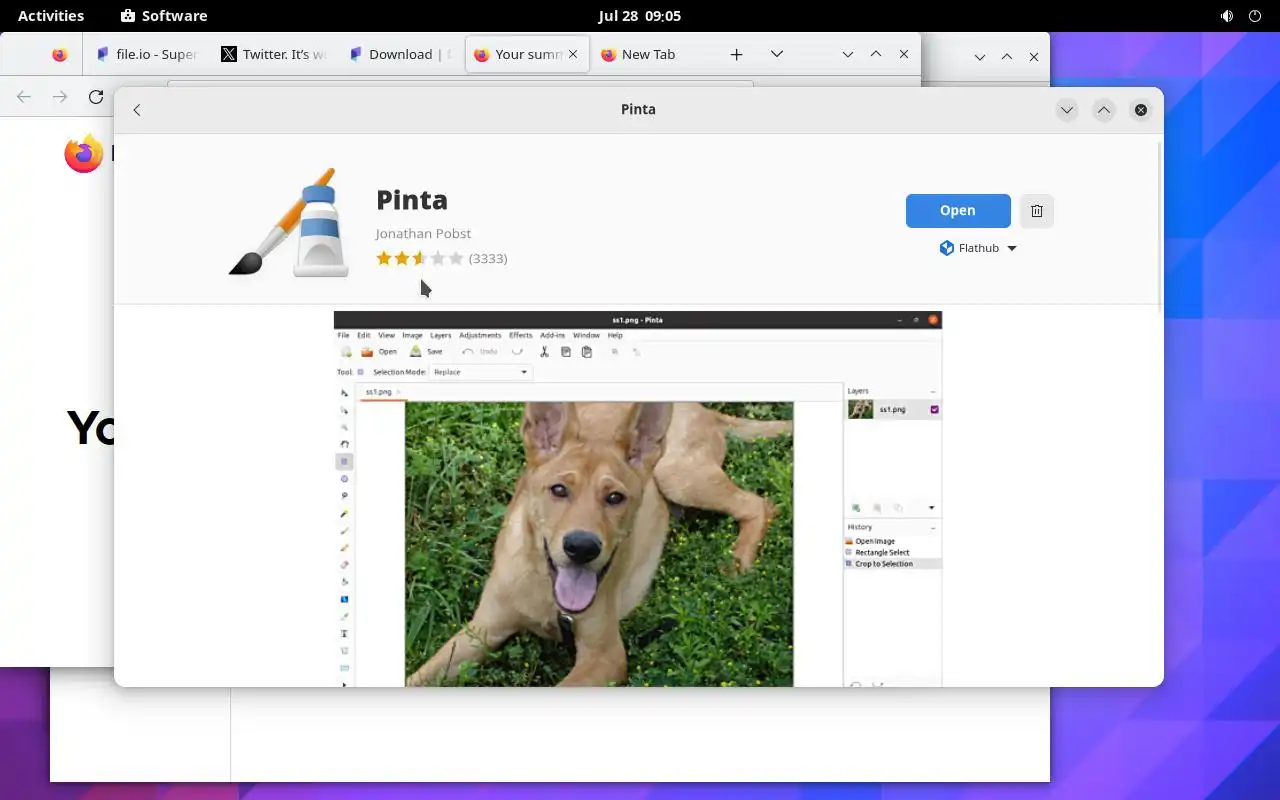Click the Pinta app name heading

[412, 200]
